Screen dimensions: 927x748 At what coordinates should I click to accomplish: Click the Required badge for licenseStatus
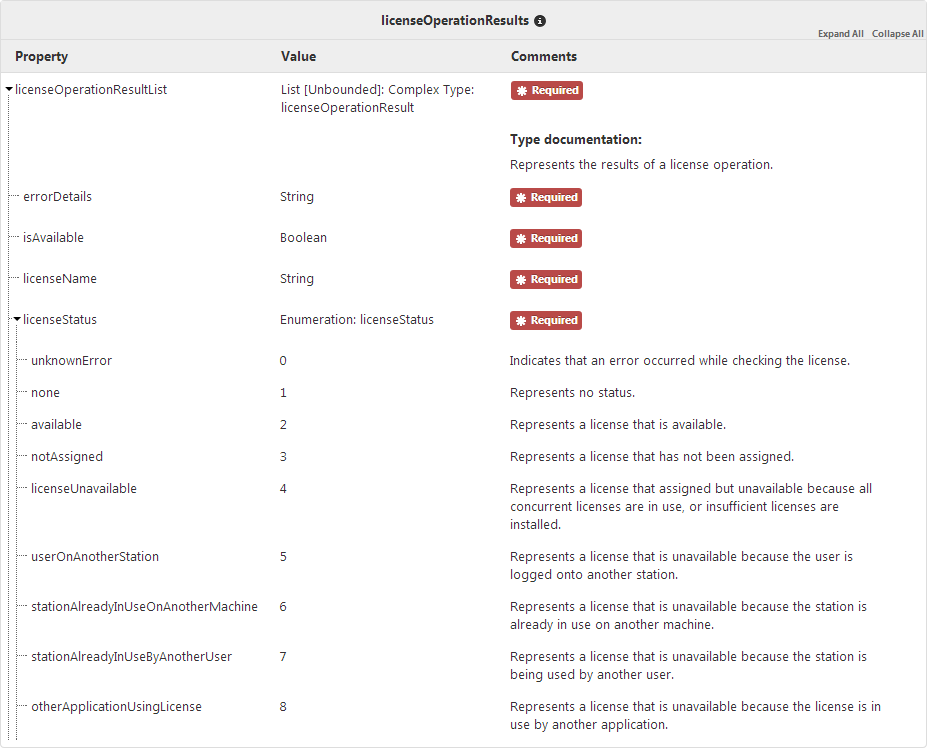[546, 321]
